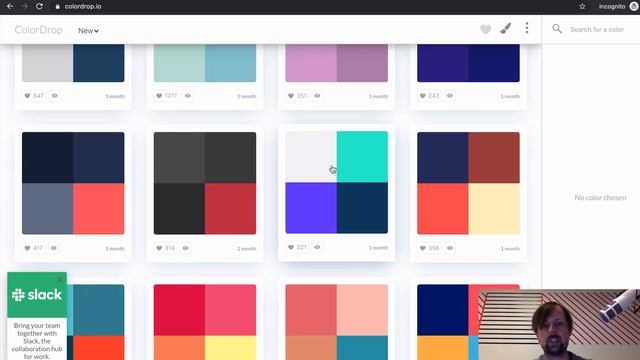640x360 pixels.
Task: Like the cream-red palette with 356 likes
Action: pyautogui.click(x=429, y=248)
